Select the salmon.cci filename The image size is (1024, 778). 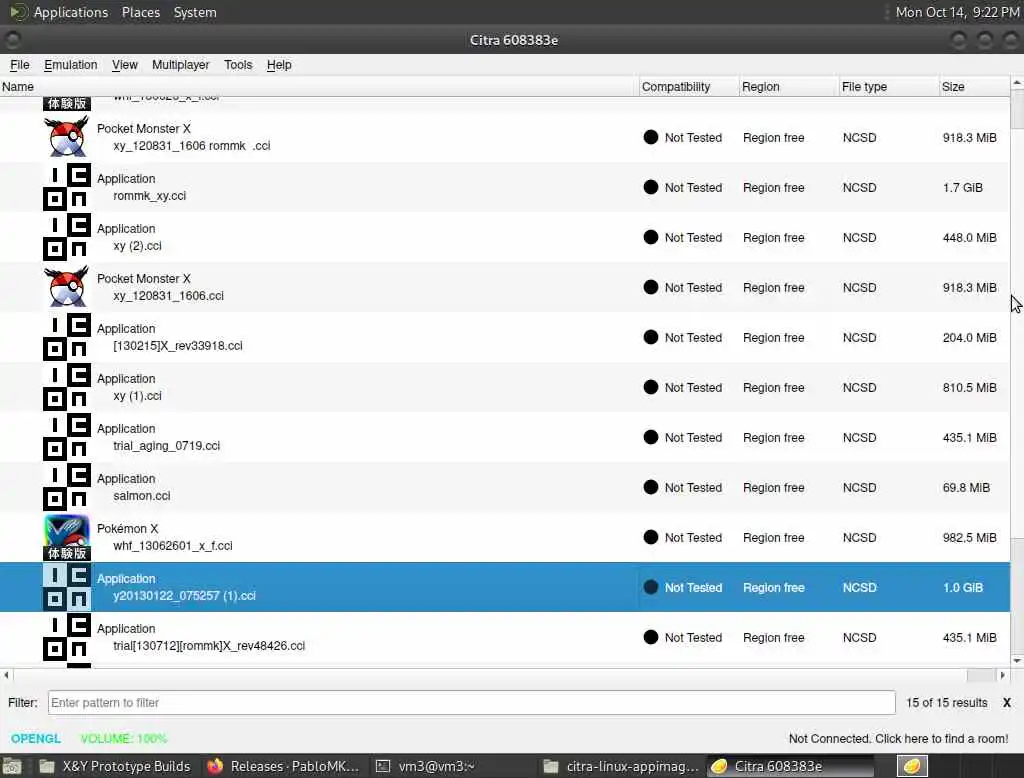coord(142,495)
